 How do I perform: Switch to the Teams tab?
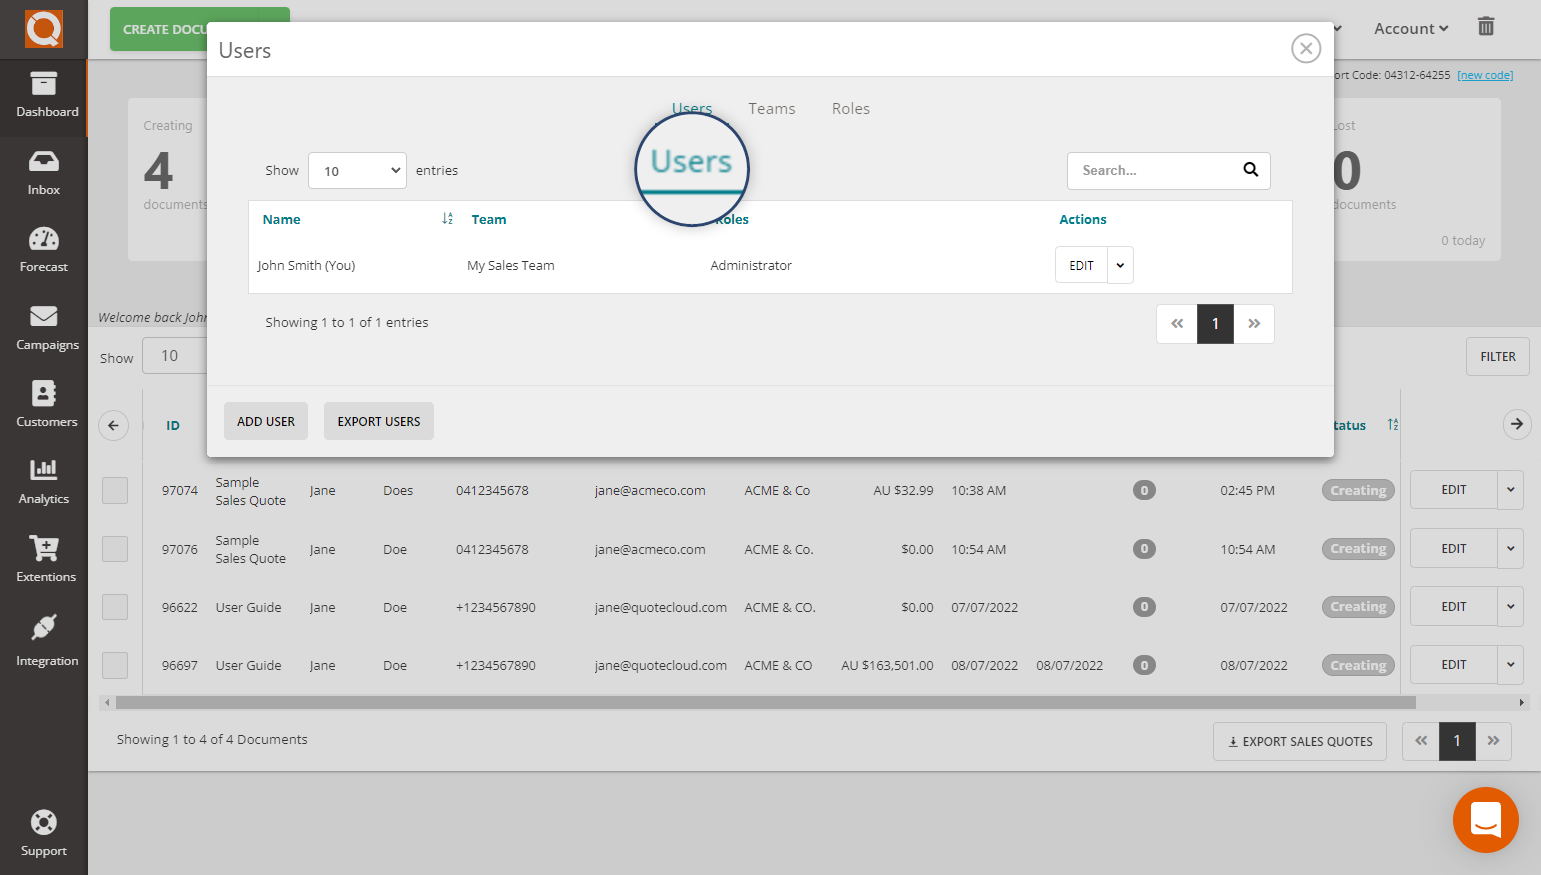click(771, 108)
